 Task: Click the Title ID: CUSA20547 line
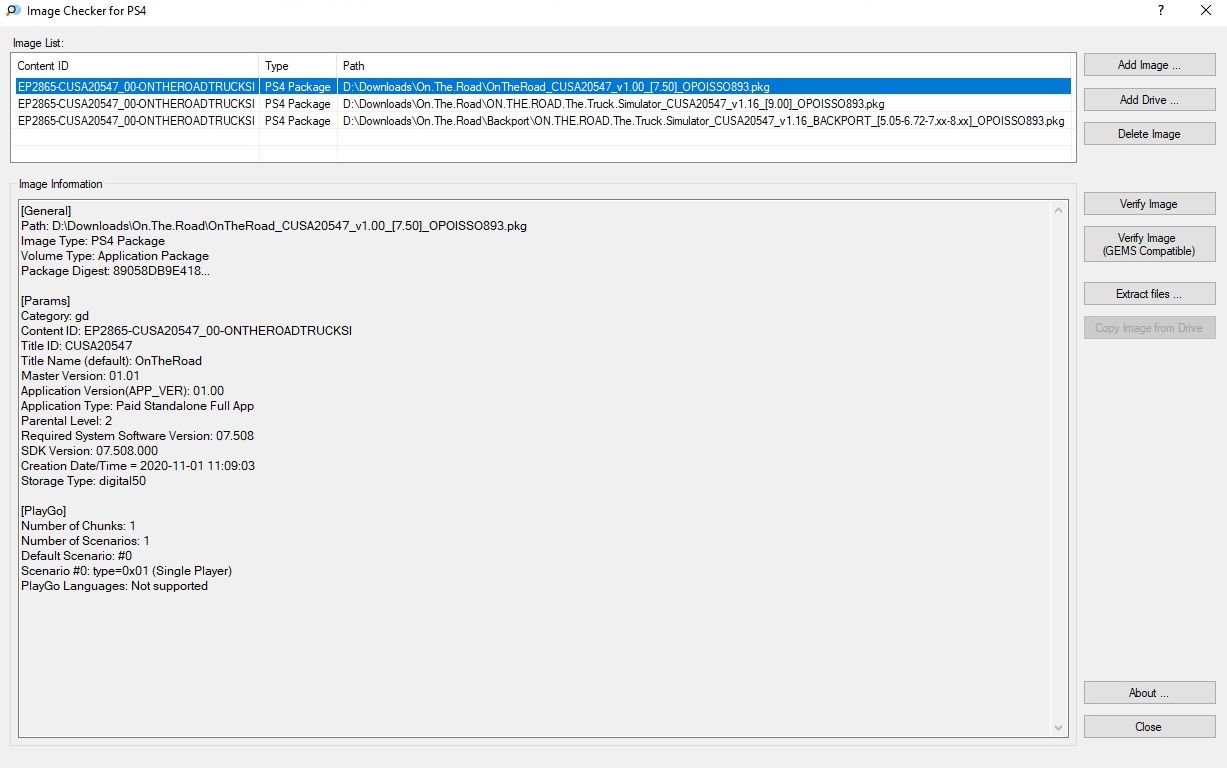(77, 346)
